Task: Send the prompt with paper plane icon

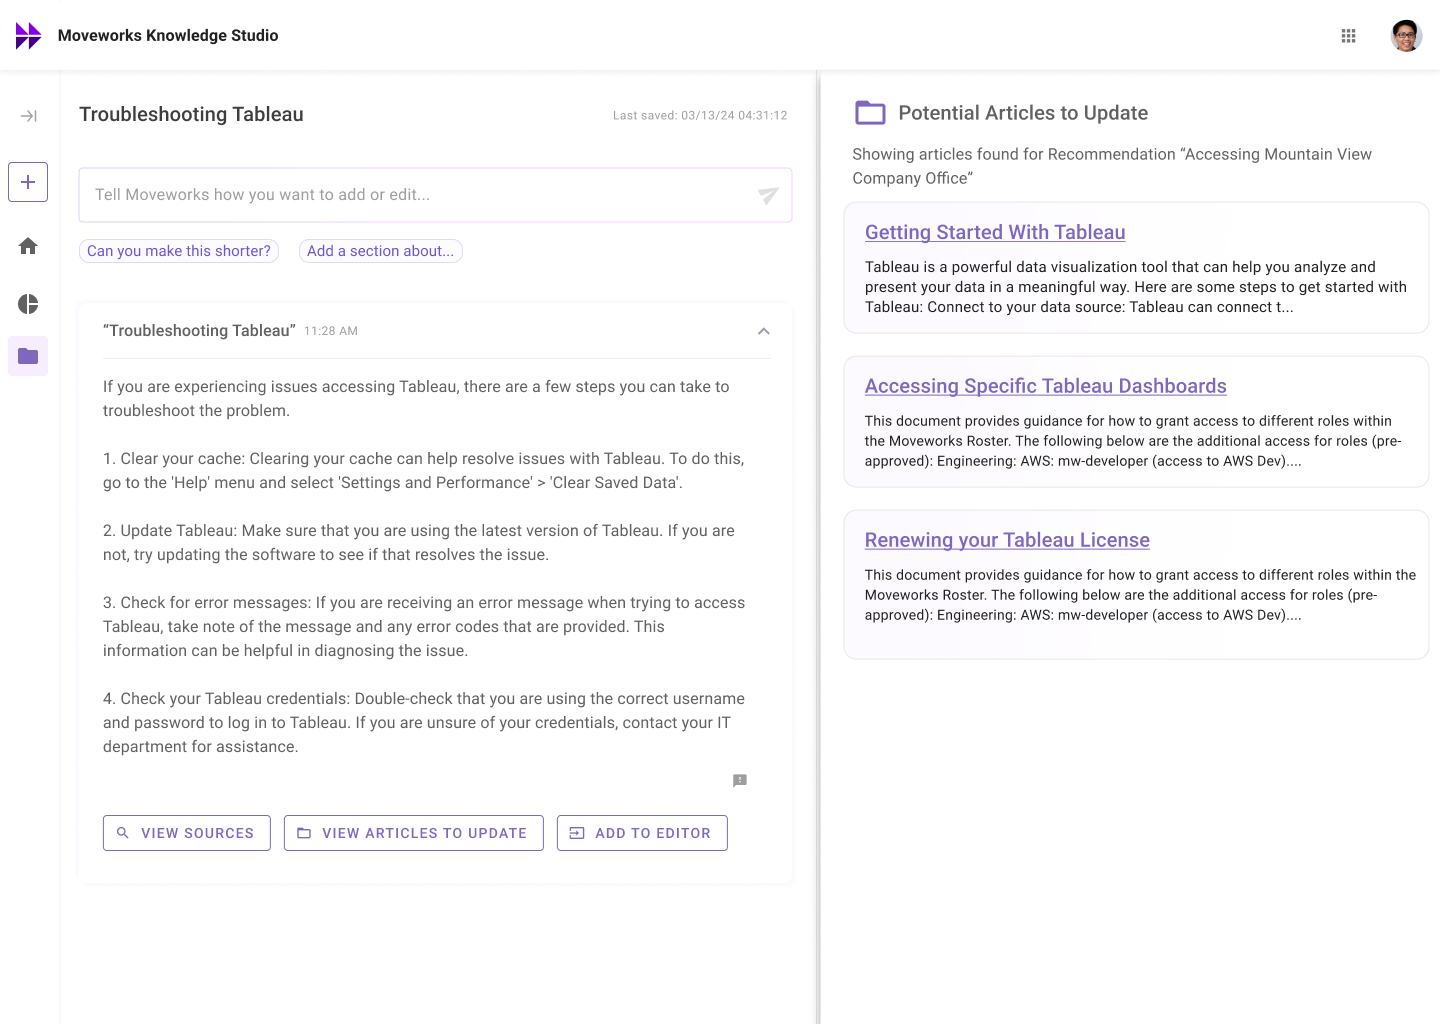Action: tap(768, 195)
